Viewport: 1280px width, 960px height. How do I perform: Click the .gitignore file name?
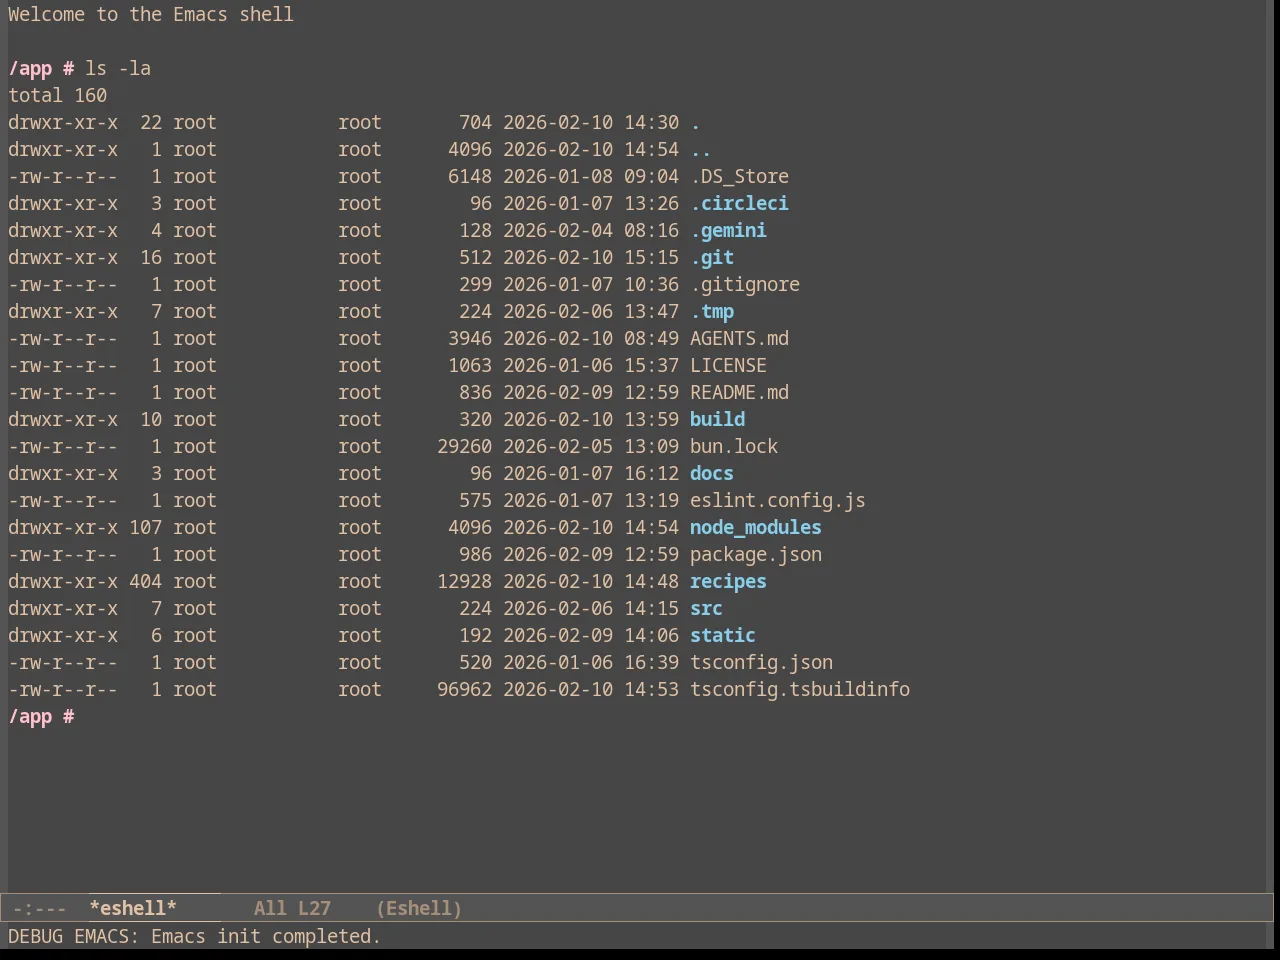745,284
